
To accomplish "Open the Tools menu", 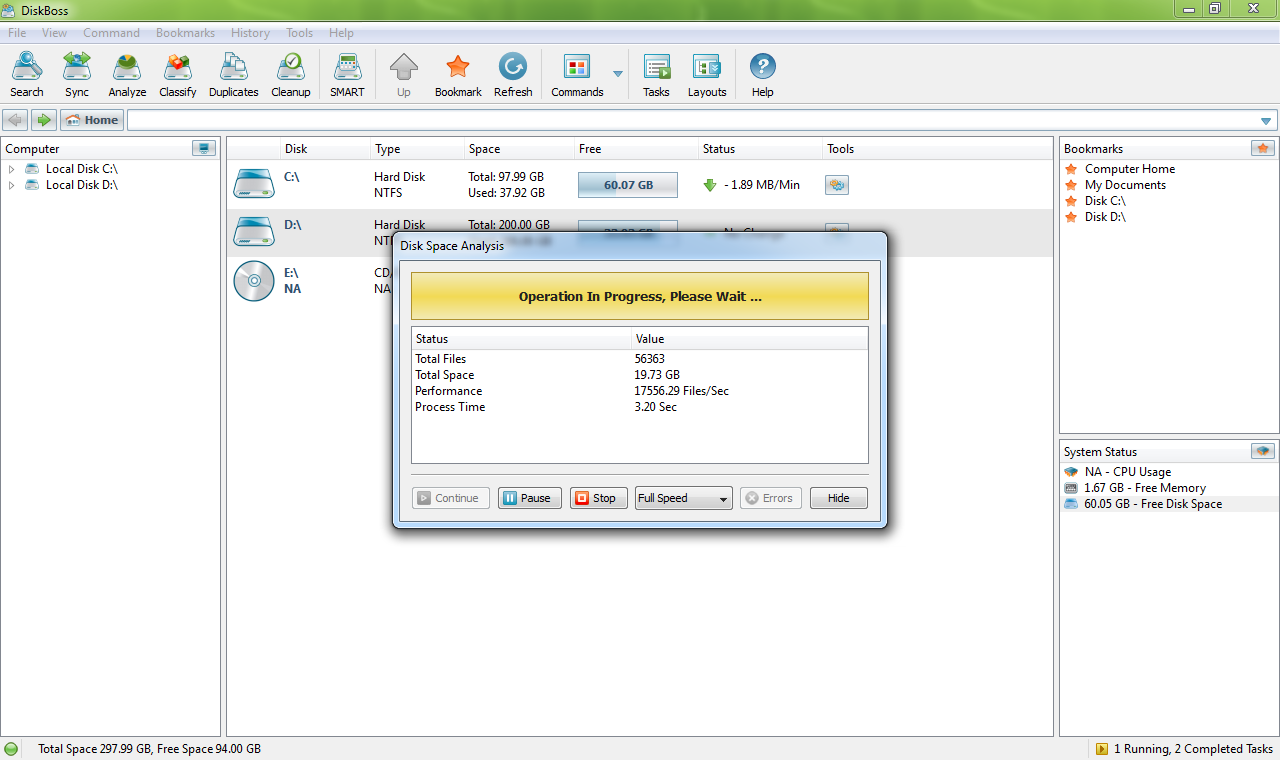I will tap(300, 33).
